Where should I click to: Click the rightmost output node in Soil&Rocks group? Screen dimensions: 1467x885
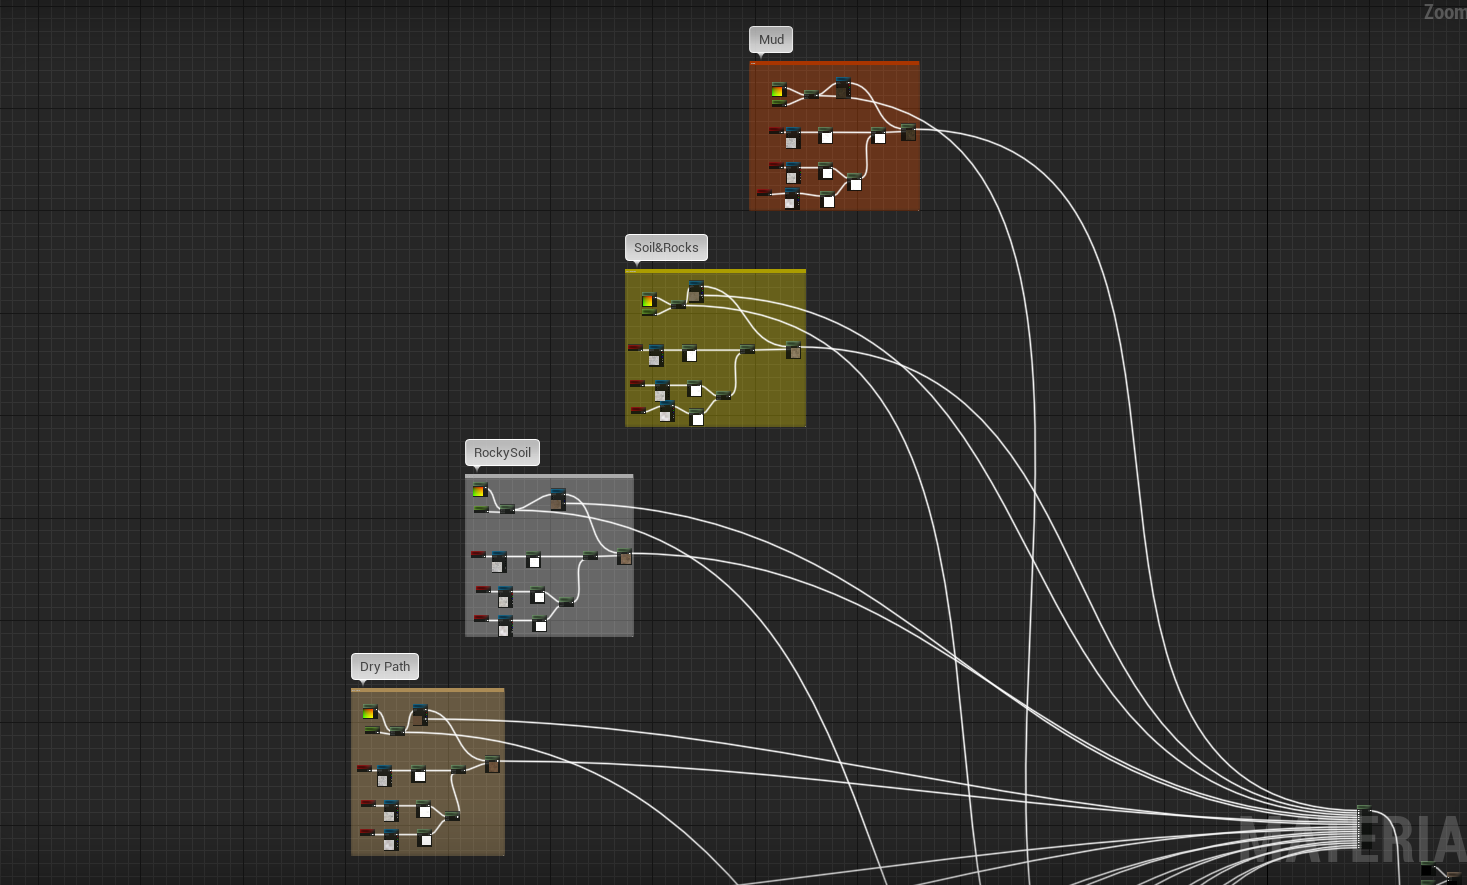793,350
